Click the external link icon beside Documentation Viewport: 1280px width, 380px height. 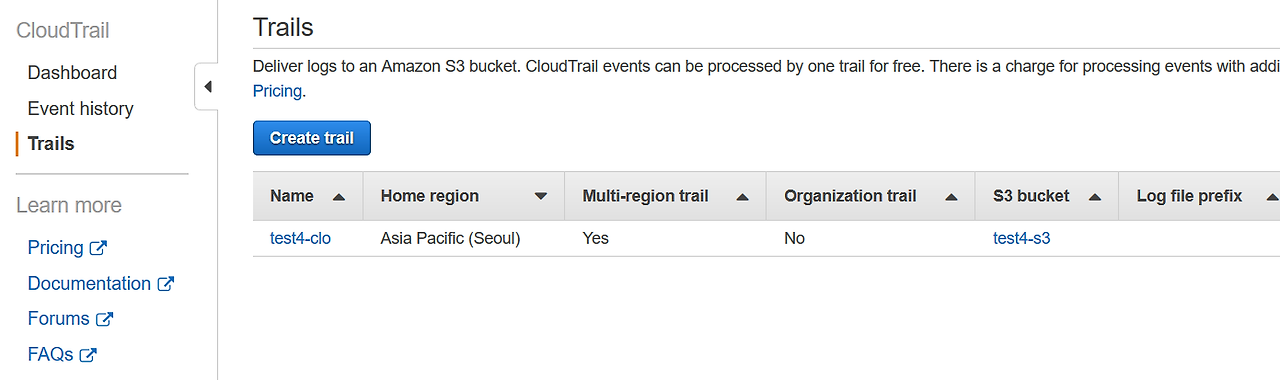(166, 284)
